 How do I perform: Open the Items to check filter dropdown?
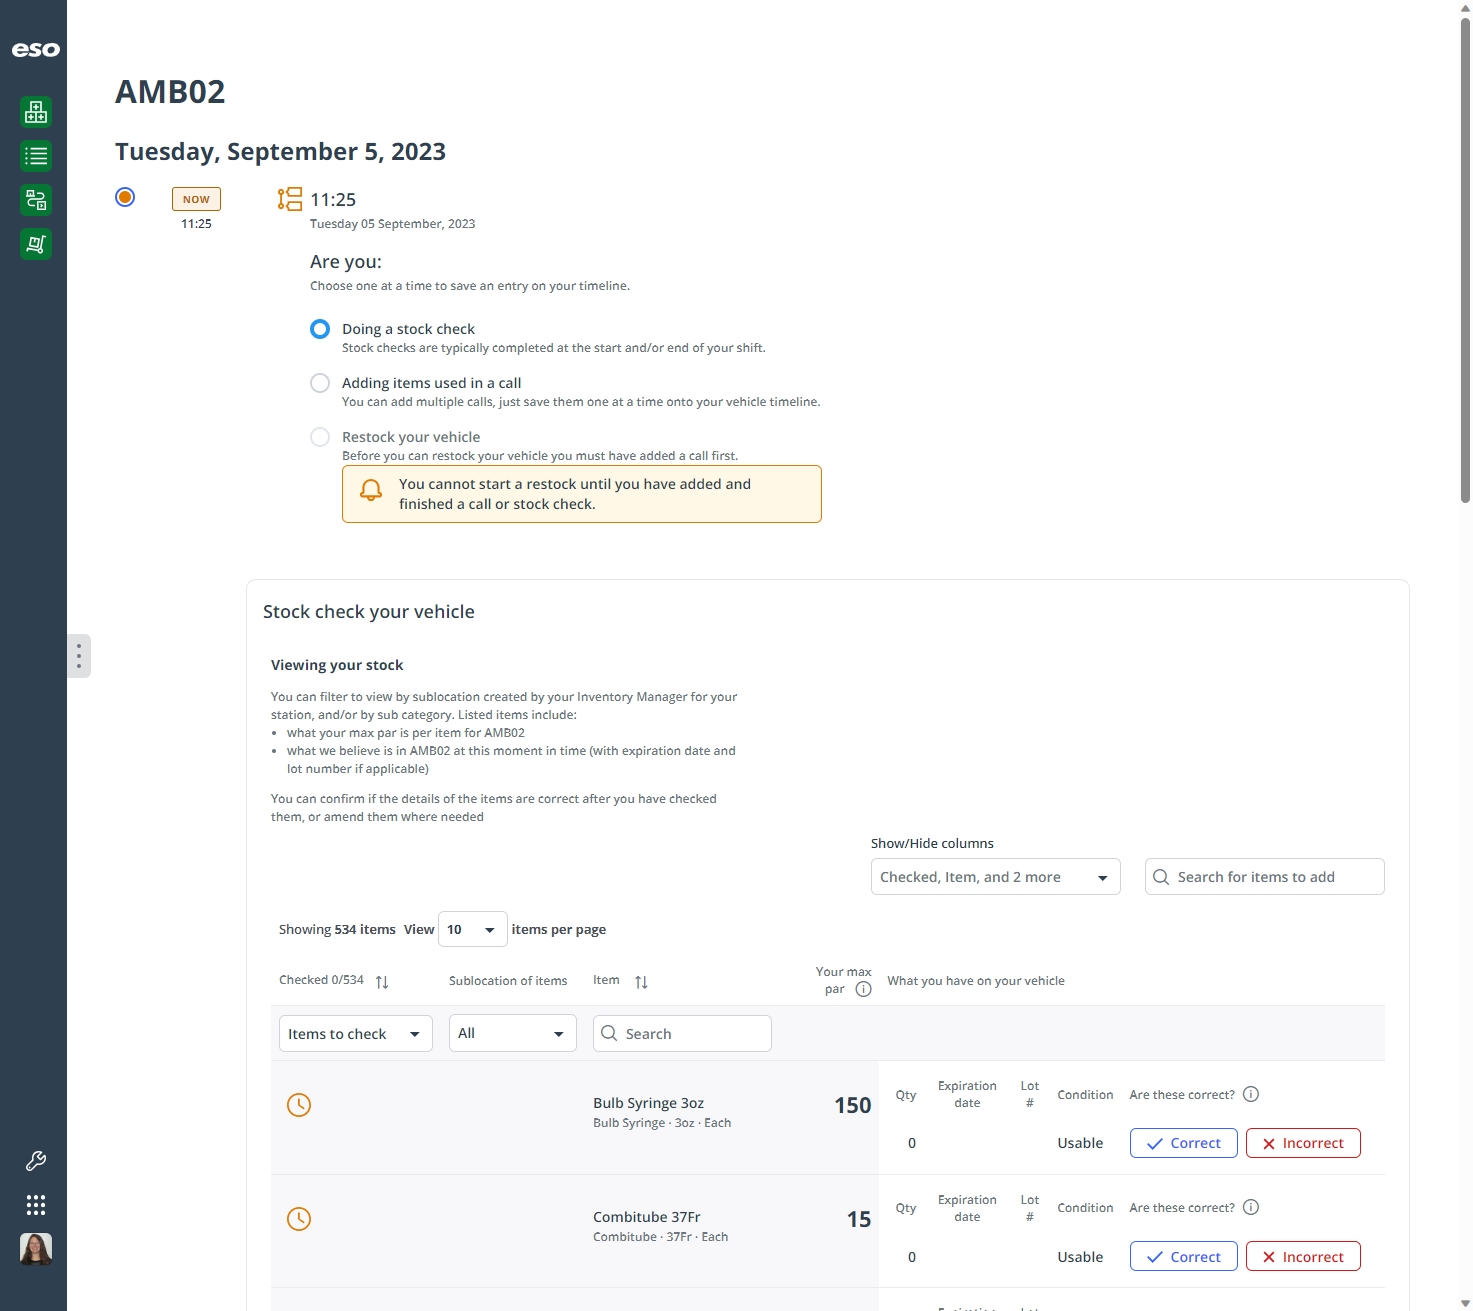tap(355, 1034)
